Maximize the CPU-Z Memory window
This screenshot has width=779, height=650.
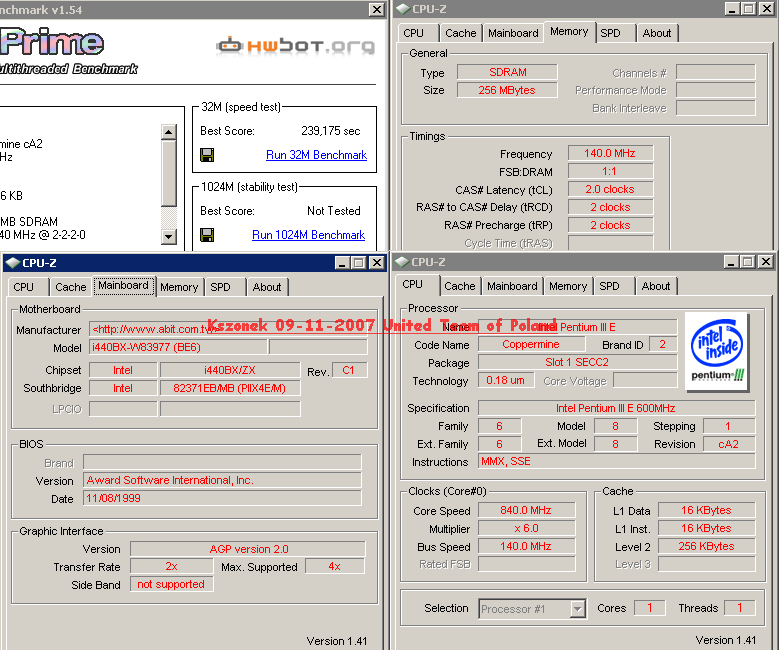pyautogui.click(x=749, y=9)
